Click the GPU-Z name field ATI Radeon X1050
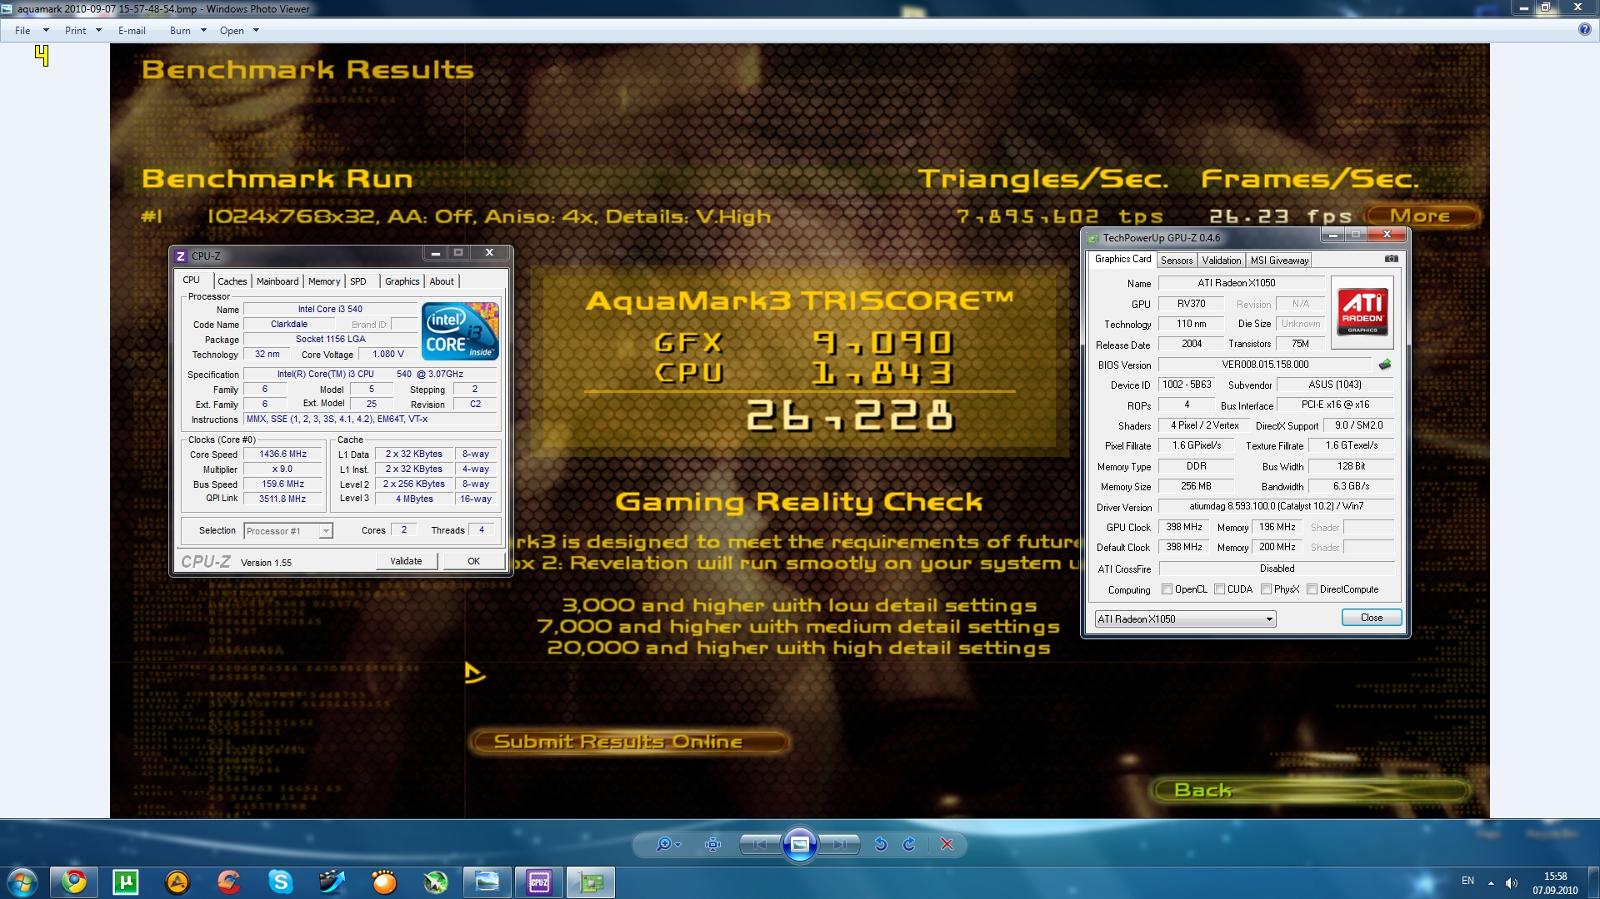1600x899 pixels. pyautogui.click(x=1241, y=283)
